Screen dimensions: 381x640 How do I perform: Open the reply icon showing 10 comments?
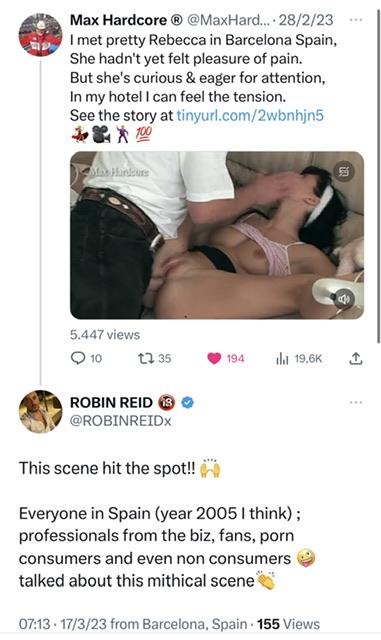coord(78,358)
